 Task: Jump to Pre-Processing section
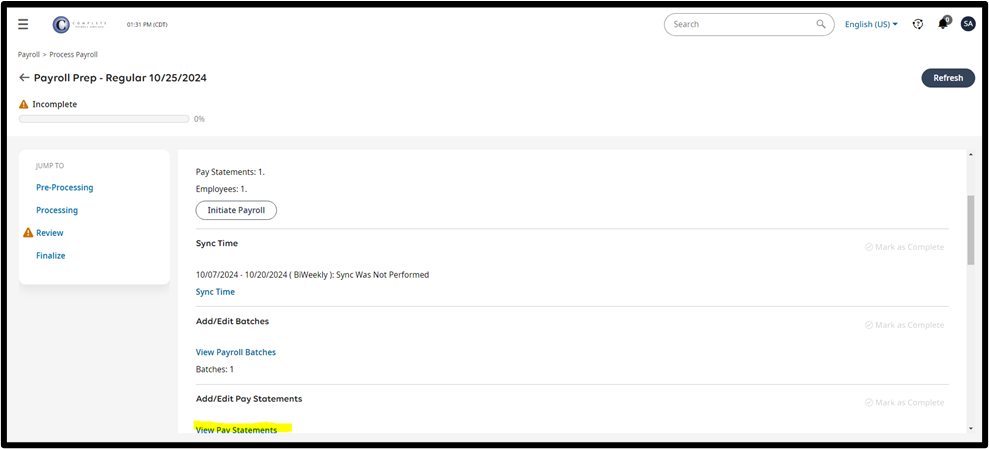click(x=64, y=187)
